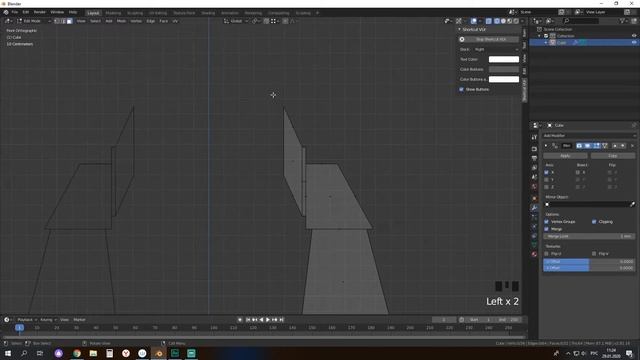Image resolution: width=640 pixels, height=360 pixels.
Task: Collapse Shortcut VUr panel
Action: pos(459,29)
